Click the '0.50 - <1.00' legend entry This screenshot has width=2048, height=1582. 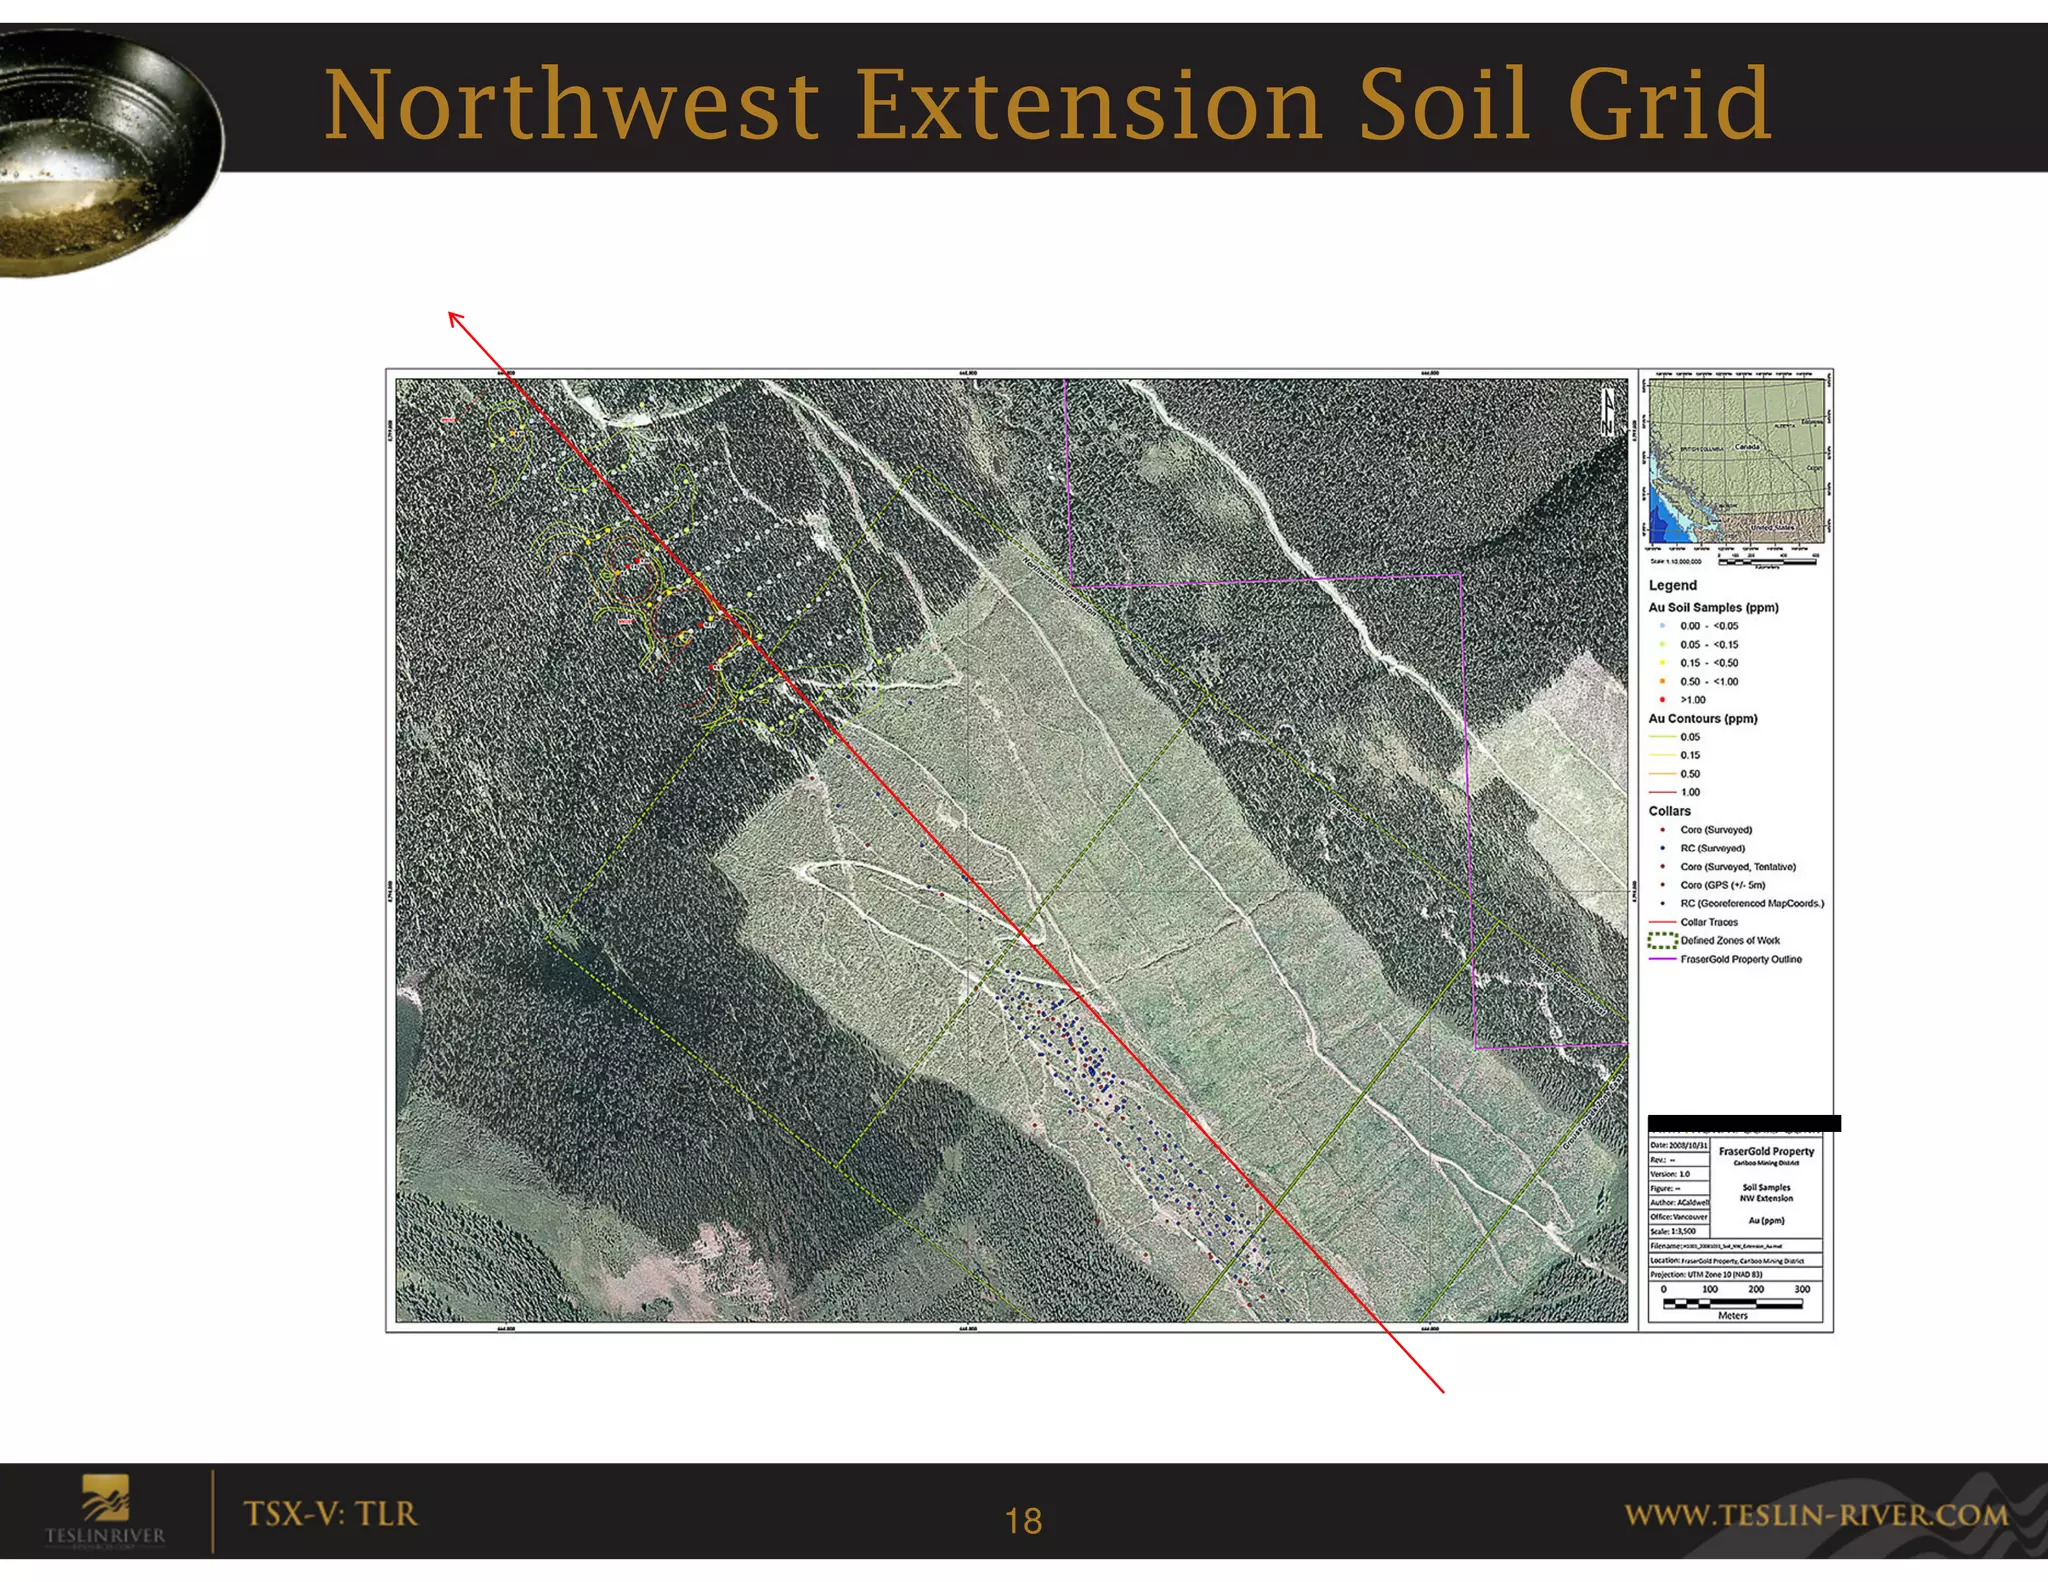pos(1700,682)
